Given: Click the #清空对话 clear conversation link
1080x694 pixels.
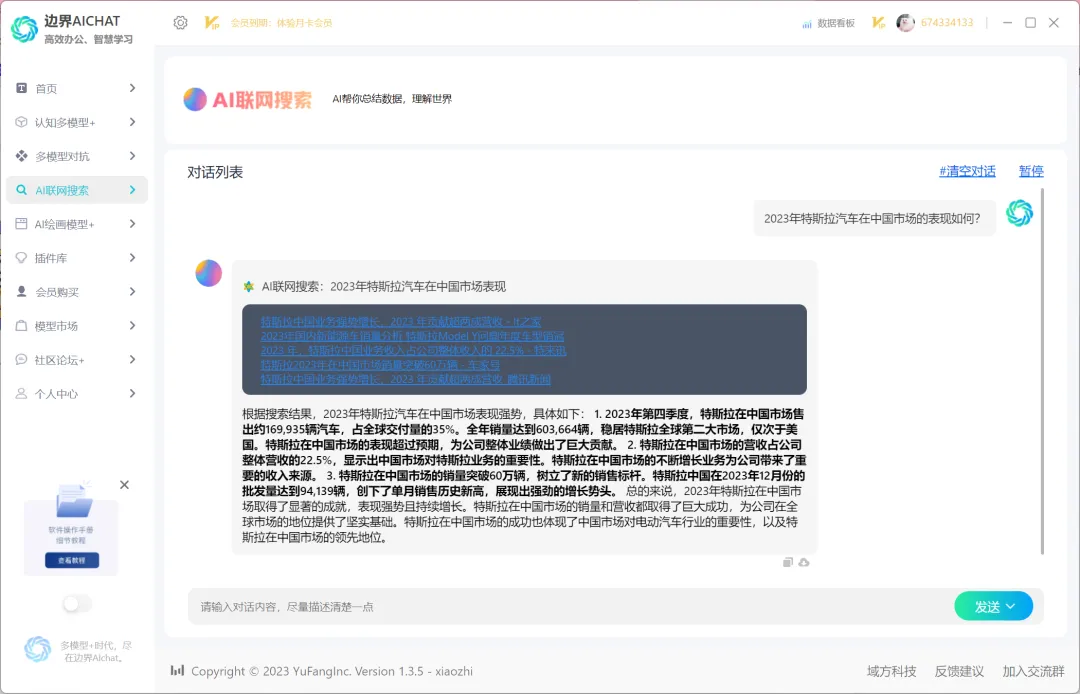Looking at the screenshot, I should tap(966, 171).
